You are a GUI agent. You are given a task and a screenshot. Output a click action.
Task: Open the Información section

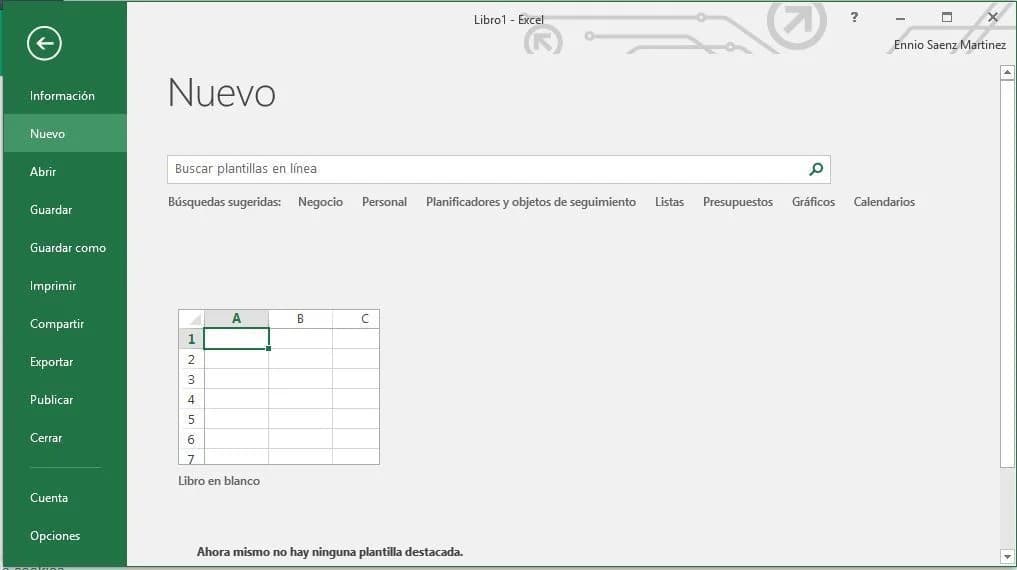pyautogui.click(x=65, y=95)
